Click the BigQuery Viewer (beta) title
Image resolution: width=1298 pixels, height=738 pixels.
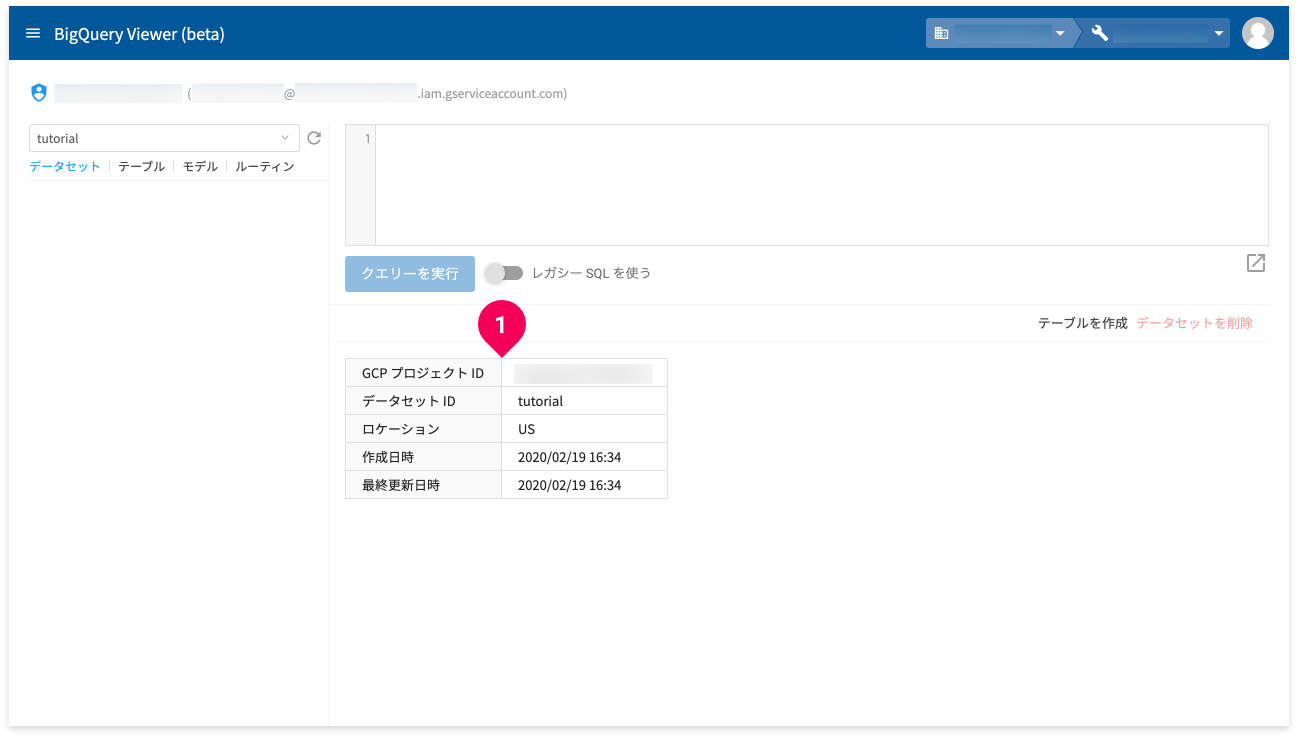click(x=139, y=34)
